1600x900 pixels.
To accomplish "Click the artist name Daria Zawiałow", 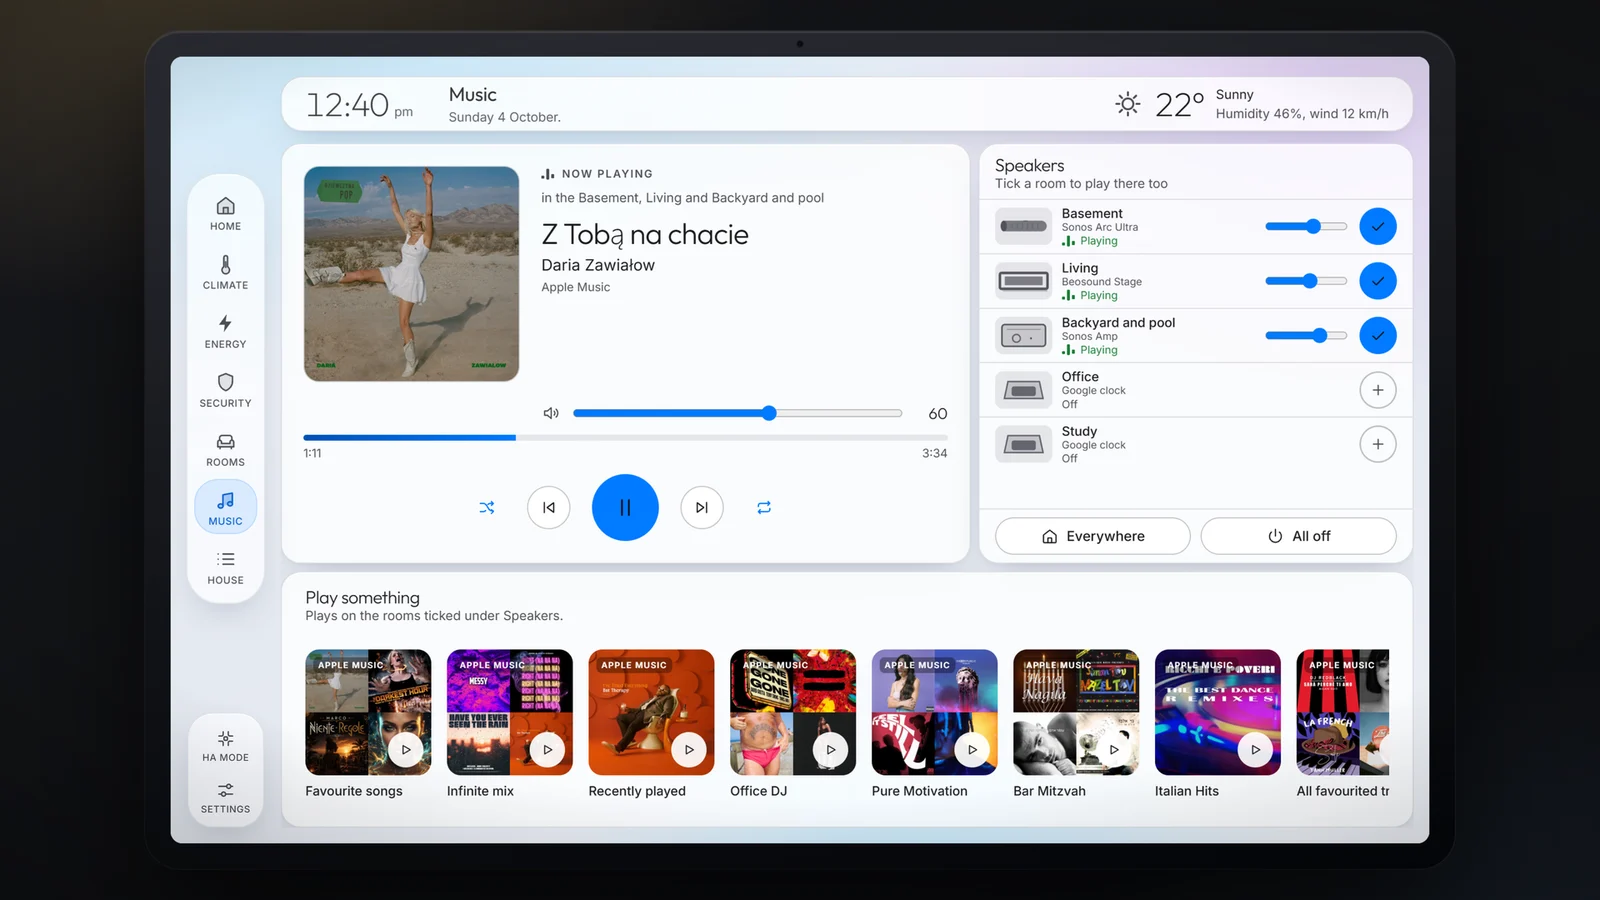I will click(598, 265).
